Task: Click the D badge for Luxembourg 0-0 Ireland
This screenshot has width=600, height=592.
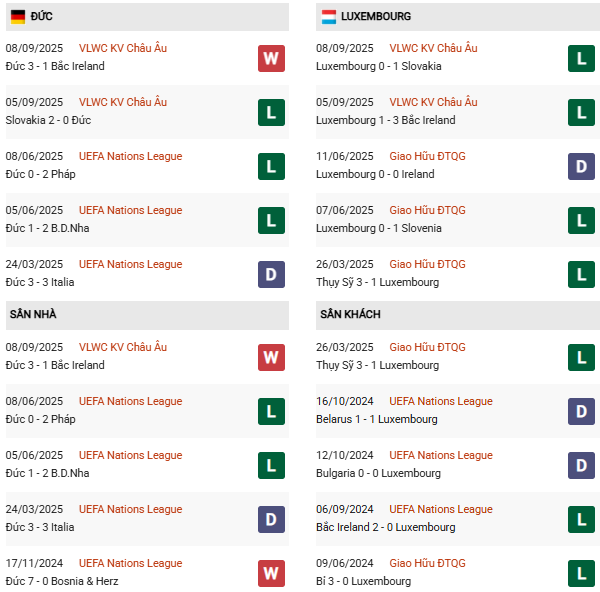Action: [582, 166]
